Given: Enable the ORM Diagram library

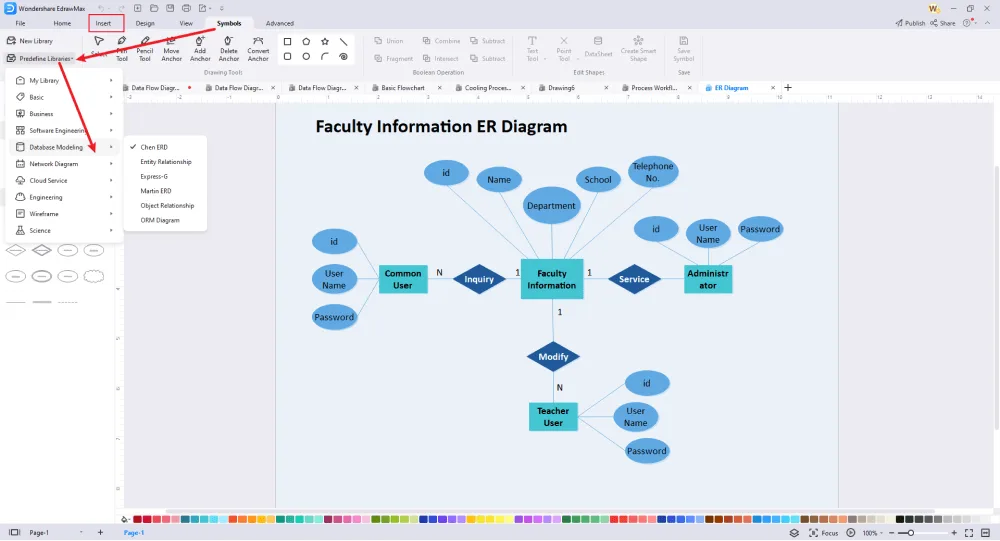Looking at the screenshot, I should click(159, 220).
